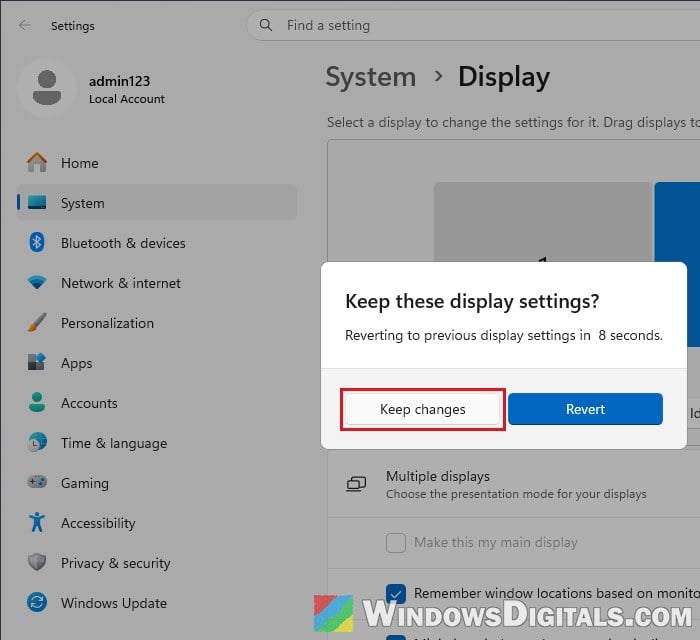This screenshot has height=640, width=700.
Task: Open Gaming settings
Action: click(157, 482)
